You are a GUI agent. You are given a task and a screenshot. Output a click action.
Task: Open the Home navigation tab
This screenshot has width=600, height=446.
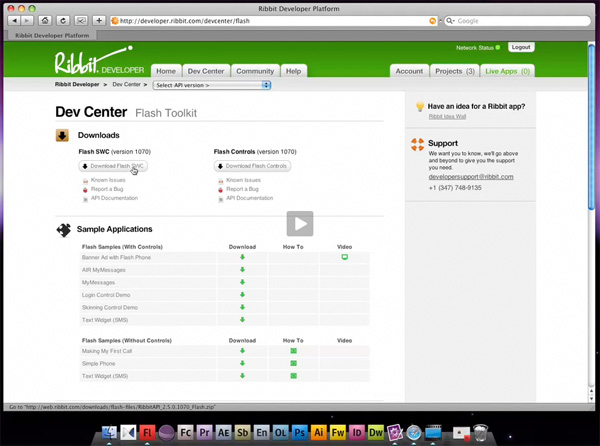[166, 71]
